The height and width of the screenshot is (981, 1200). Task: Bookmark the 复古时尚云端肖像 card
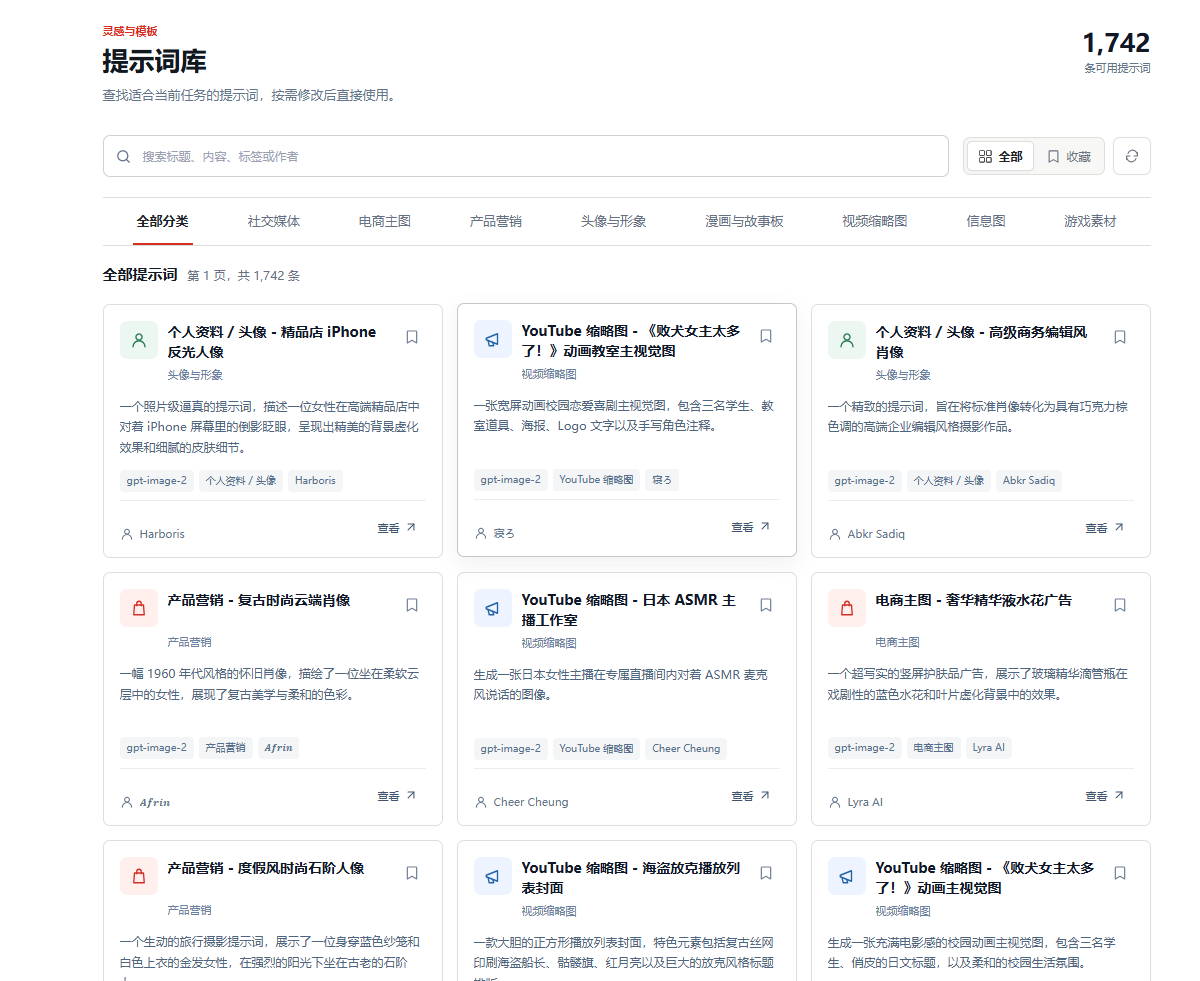412,605
